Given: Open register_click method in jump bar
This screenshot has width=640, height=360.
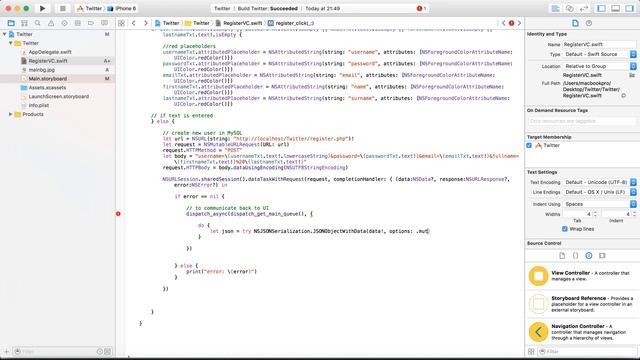Looking at the screenshot, I should click(x=291, y=23).
